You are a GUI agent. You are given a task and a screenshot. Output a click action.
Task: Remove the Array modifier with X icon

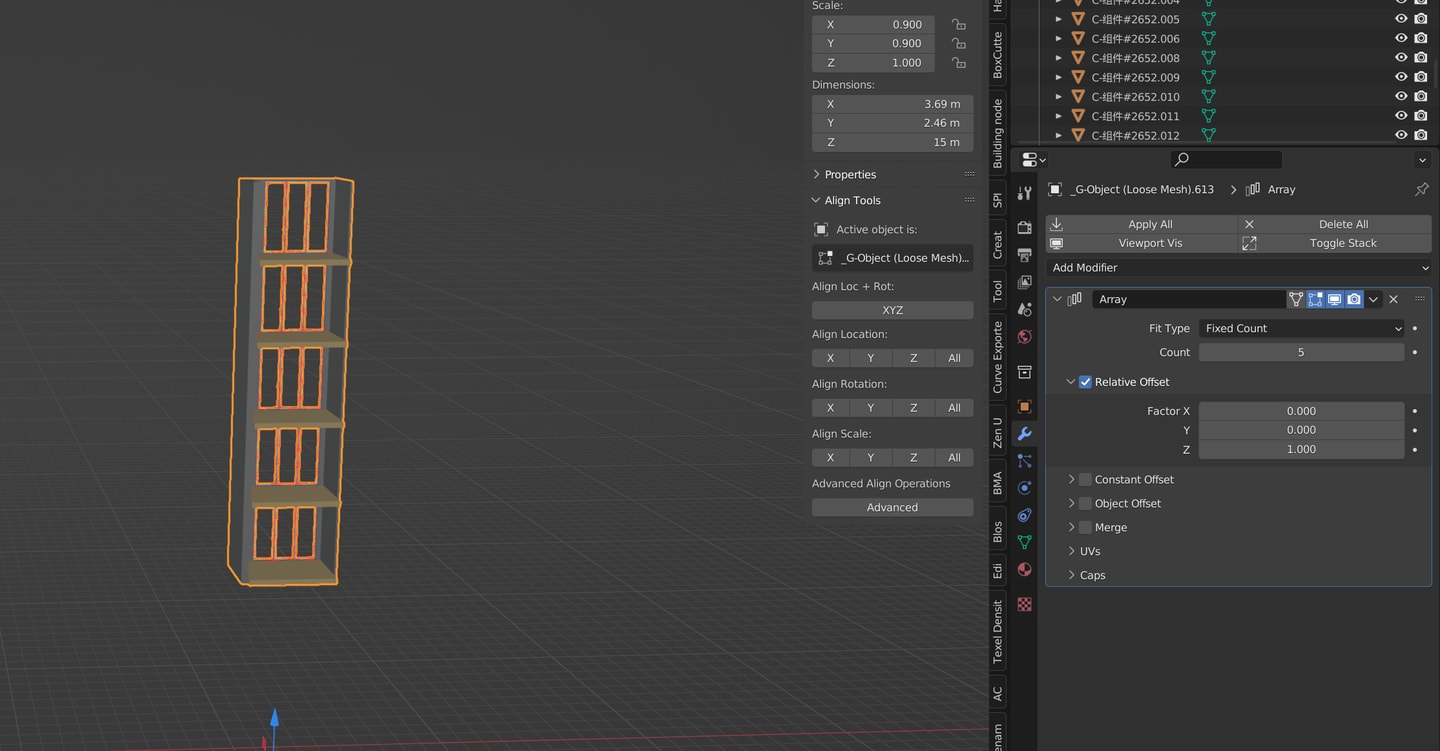pos(1393,299)
